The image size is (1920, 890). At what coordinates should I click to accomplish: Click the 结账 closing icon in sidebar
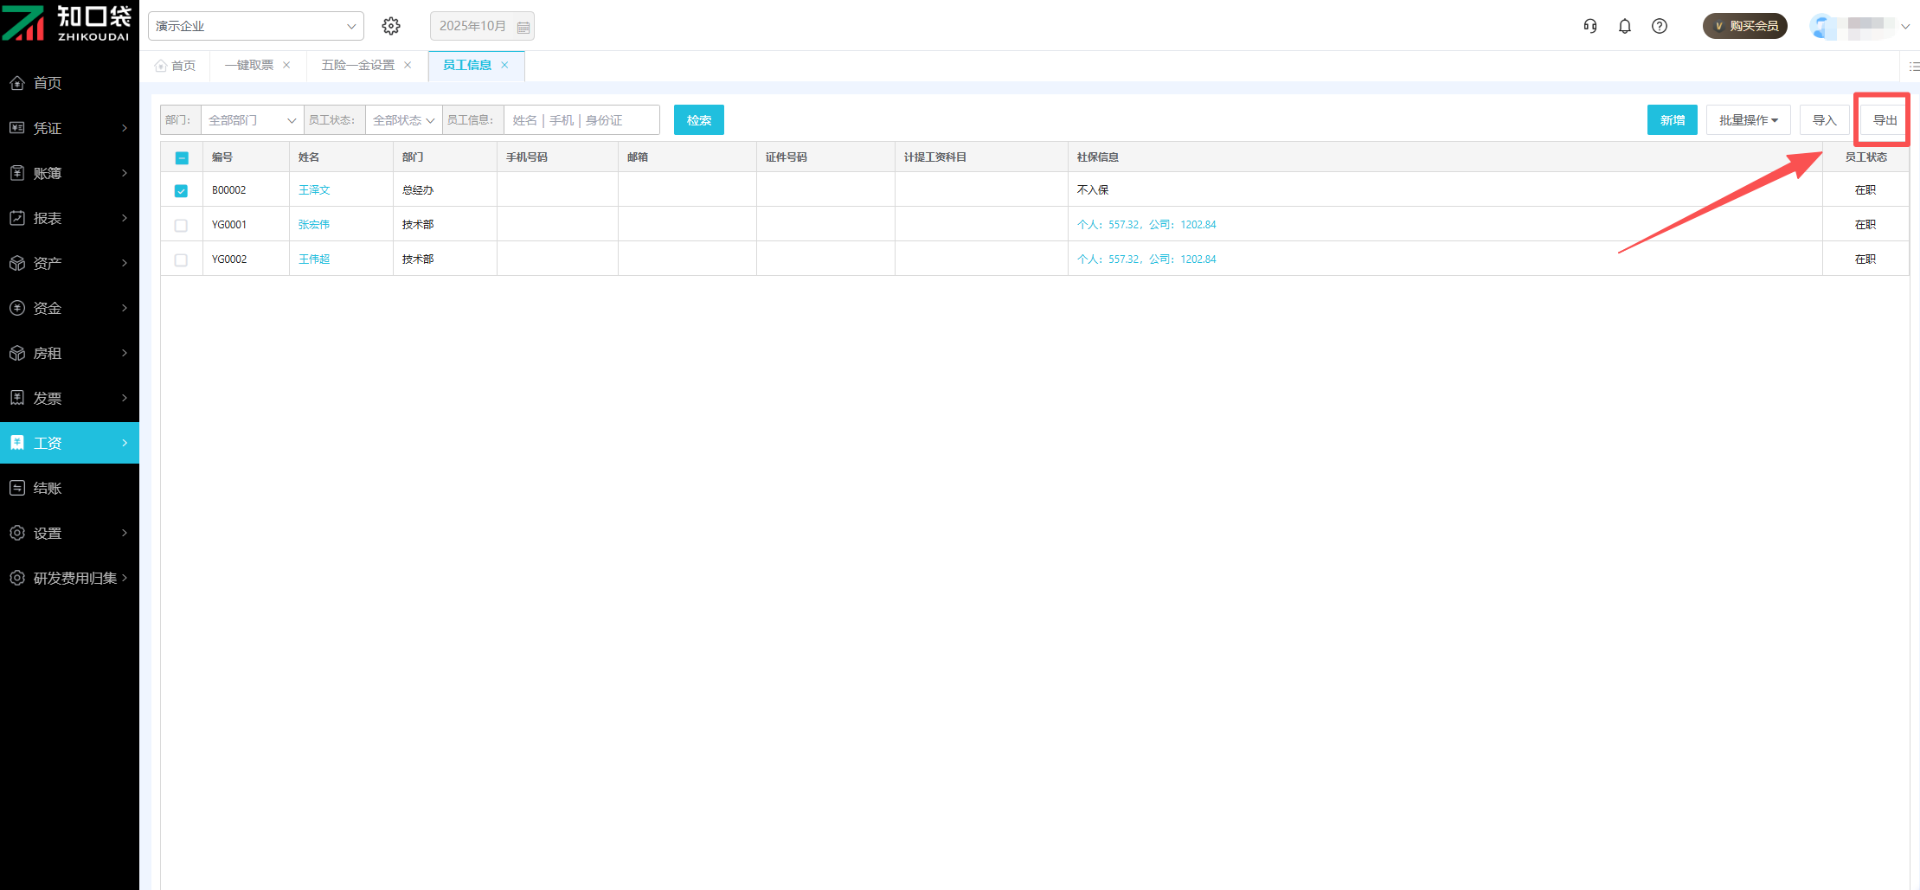point(17,488)
